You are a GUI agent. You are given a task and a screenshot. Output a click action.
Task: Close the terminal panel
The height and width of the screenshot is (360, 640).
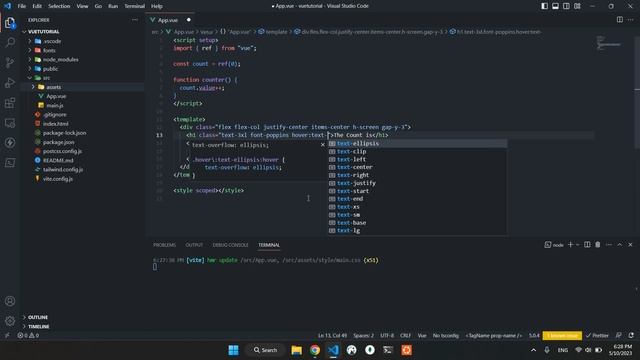(x=630, y=244)
